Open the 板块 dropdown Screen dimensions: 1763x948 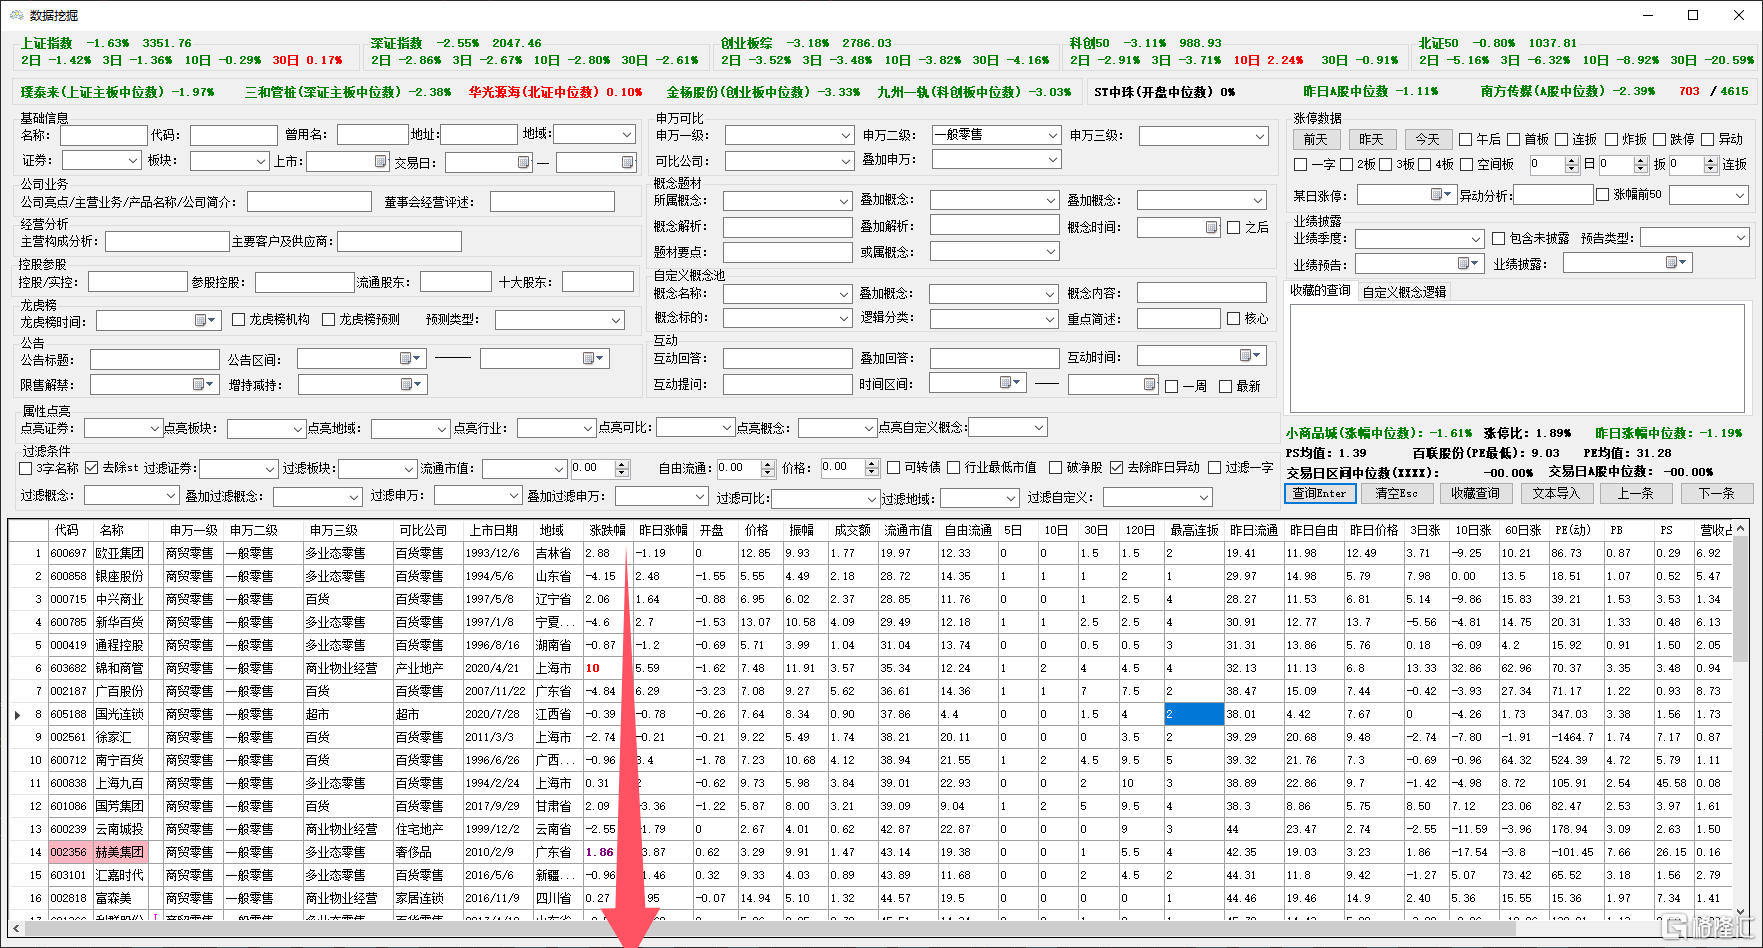click(261, 160)
